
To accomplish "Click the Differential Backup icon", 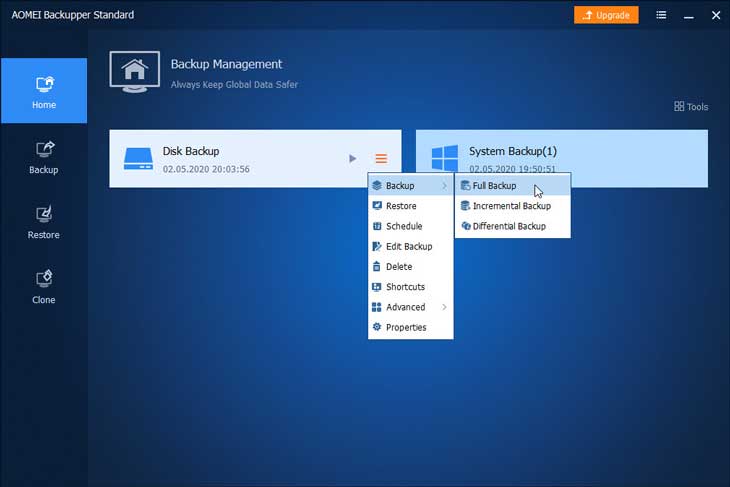I will pos(466,226).
